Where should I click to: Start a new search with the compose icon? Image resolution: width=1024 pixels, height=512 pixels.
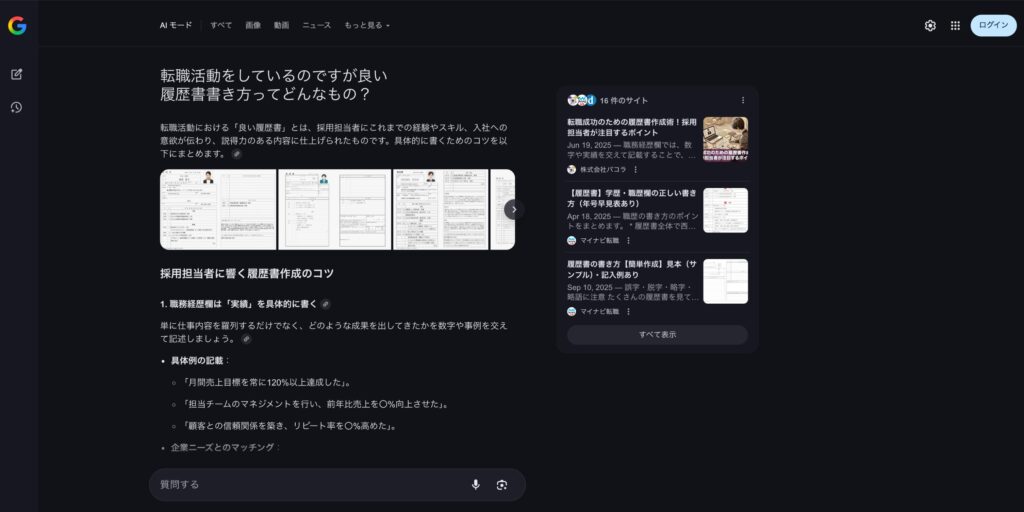pos(17,74)
